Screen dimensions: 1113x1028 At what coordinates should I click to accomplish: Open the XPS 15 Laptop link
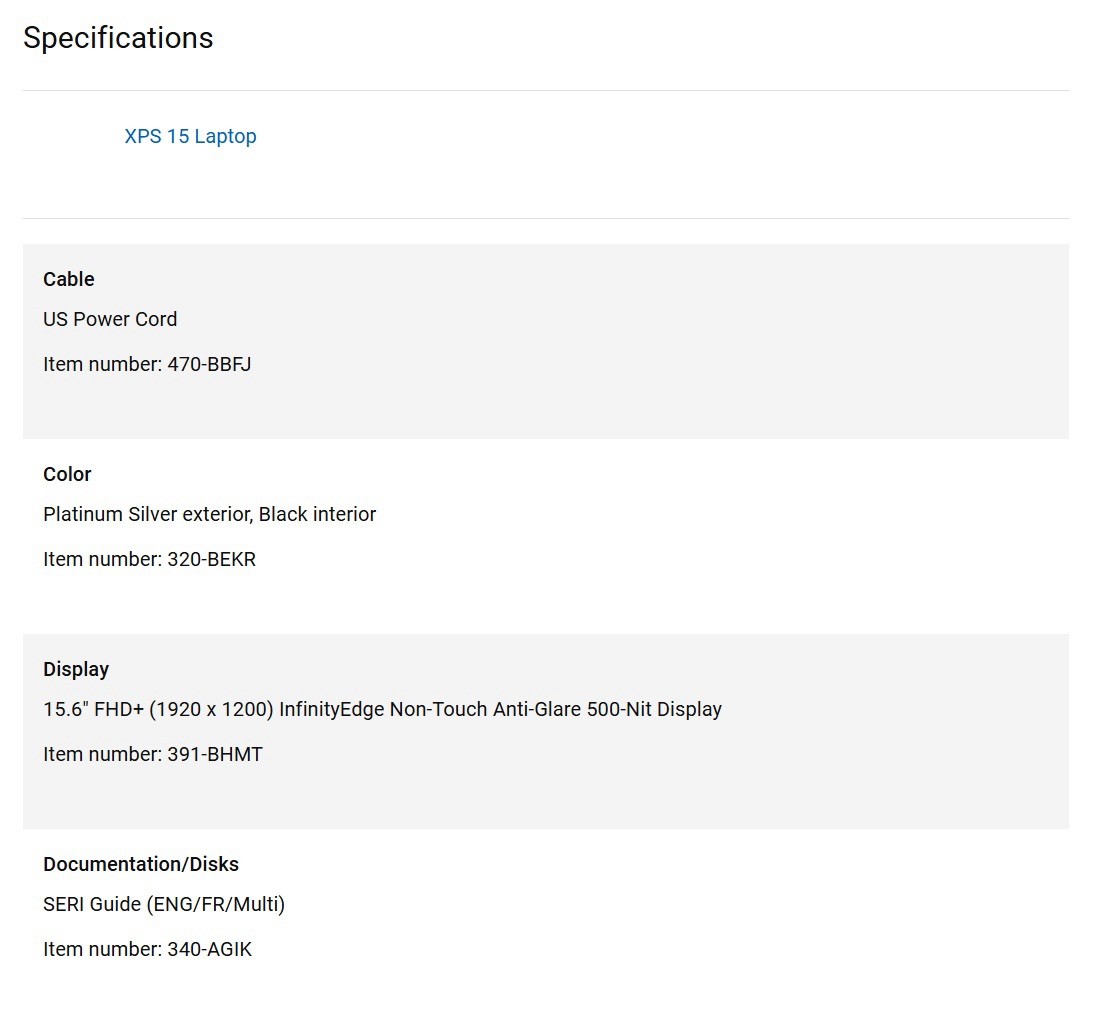click(x=190, y=136)
